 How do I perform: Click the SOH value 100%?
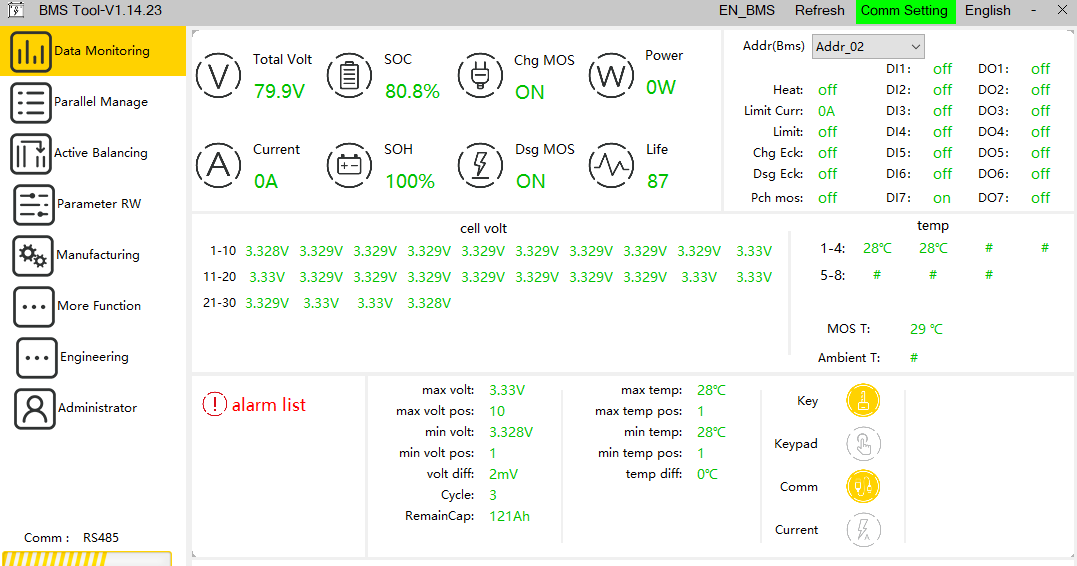[x=410, y=181]
